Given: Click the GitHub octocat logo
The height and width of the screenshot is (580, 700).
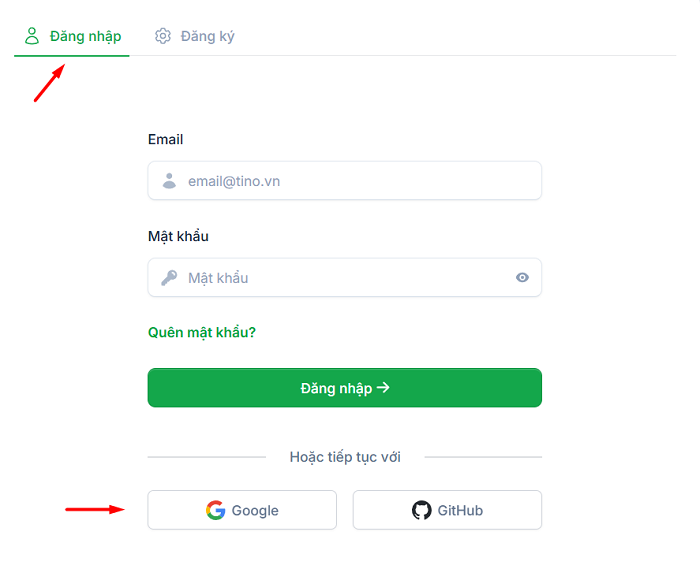Looking at the screenshot, I should (x=422, y=510).
